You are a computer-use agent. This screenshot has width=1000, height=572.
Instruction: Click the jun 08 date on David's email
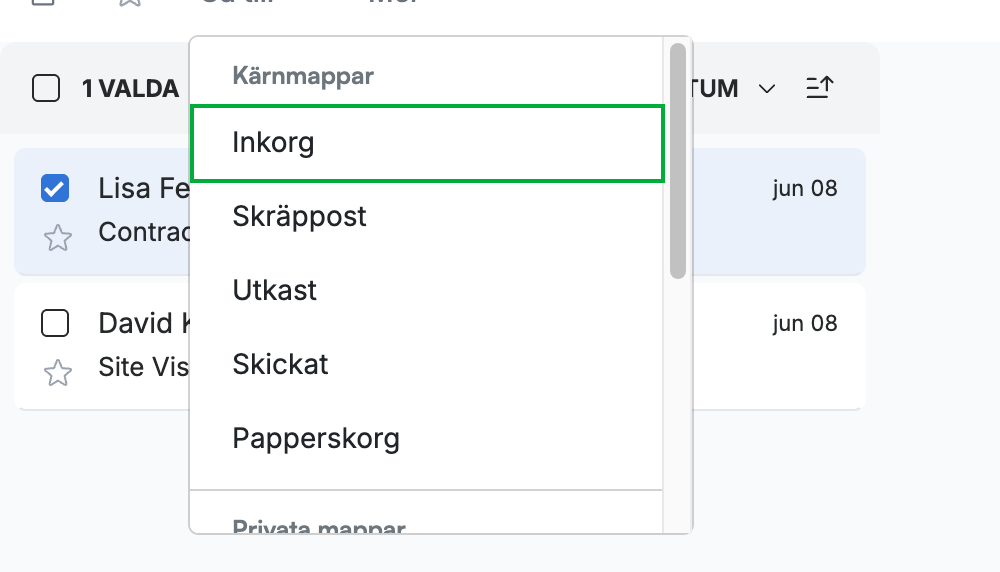[x=805, y=323]
